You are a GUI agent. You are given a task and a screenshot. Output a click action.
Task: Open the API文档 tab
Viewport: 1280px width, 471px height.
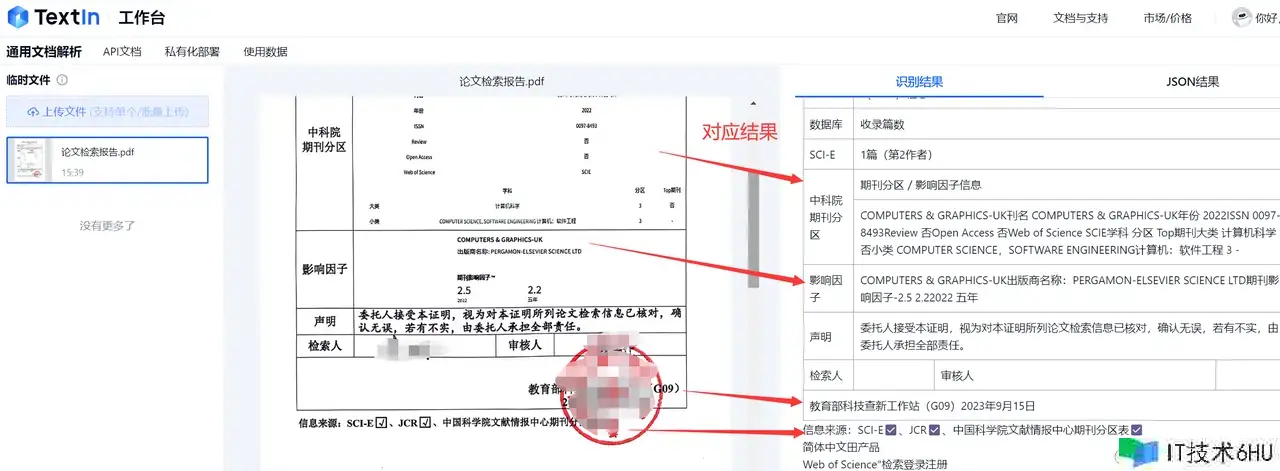(x=122, y=52)
